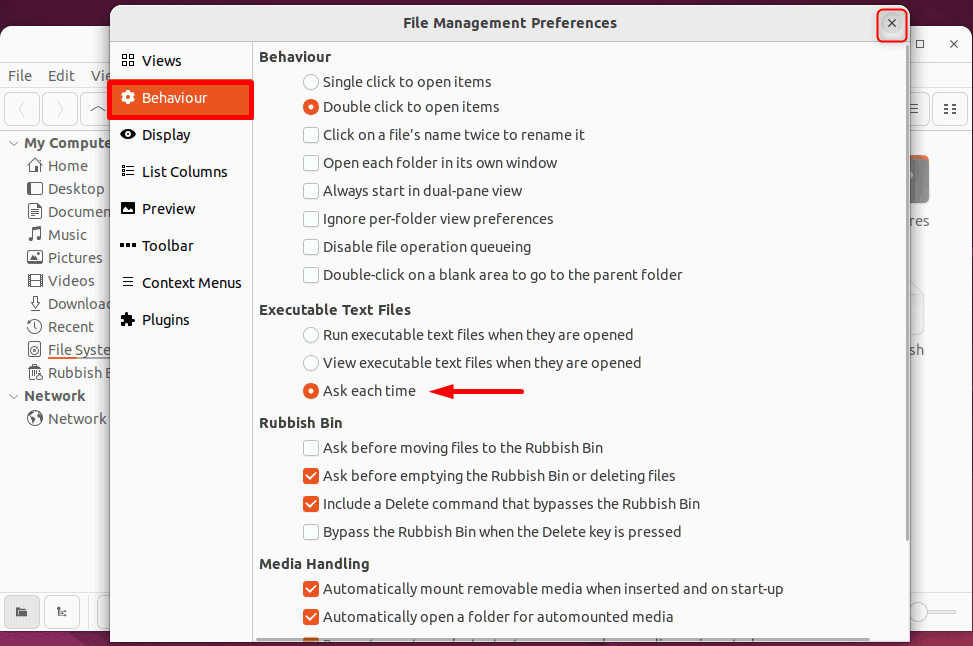Uncheck Ask before emptying the Rubbish Bin
The height and width of the screenshot is (646, 973).
tap(311, 476)
